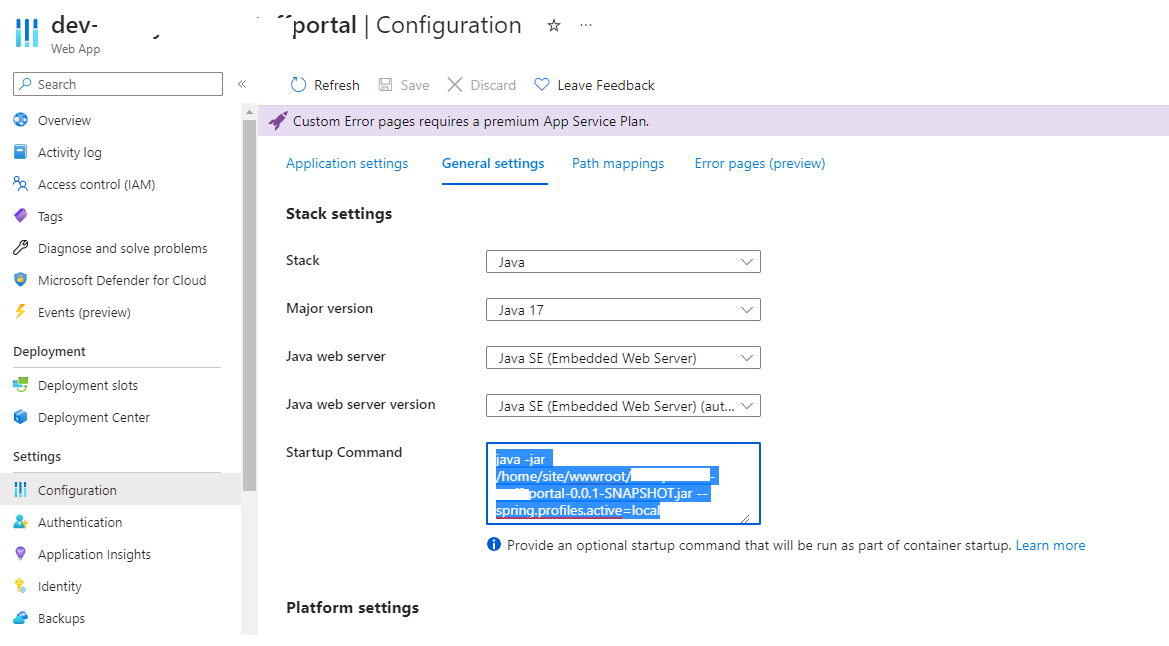The image size is (1169, 646).
Task: Click the Startup Command resize grip corner
Action: pyautogui.click(x=745, y=518)
